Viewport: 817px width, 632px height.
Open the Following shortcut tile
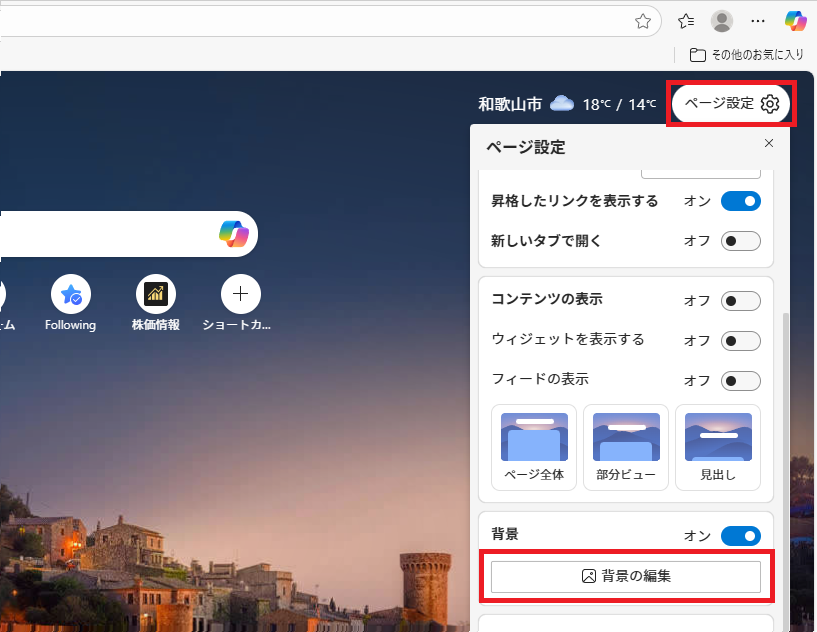point(71,294)
